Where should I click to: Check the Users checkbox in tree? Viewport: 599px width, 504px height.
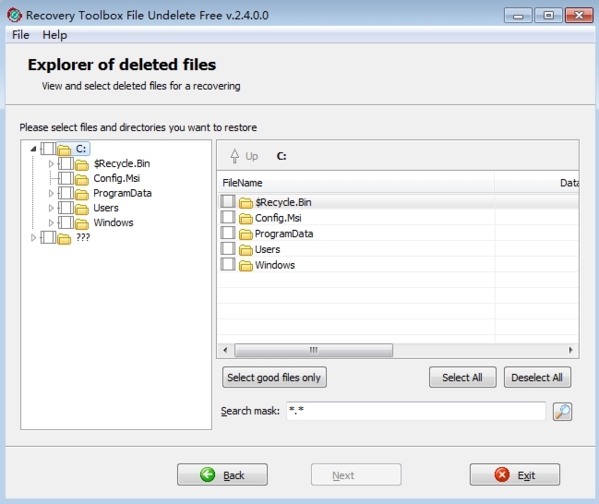[x=66, y=208]
